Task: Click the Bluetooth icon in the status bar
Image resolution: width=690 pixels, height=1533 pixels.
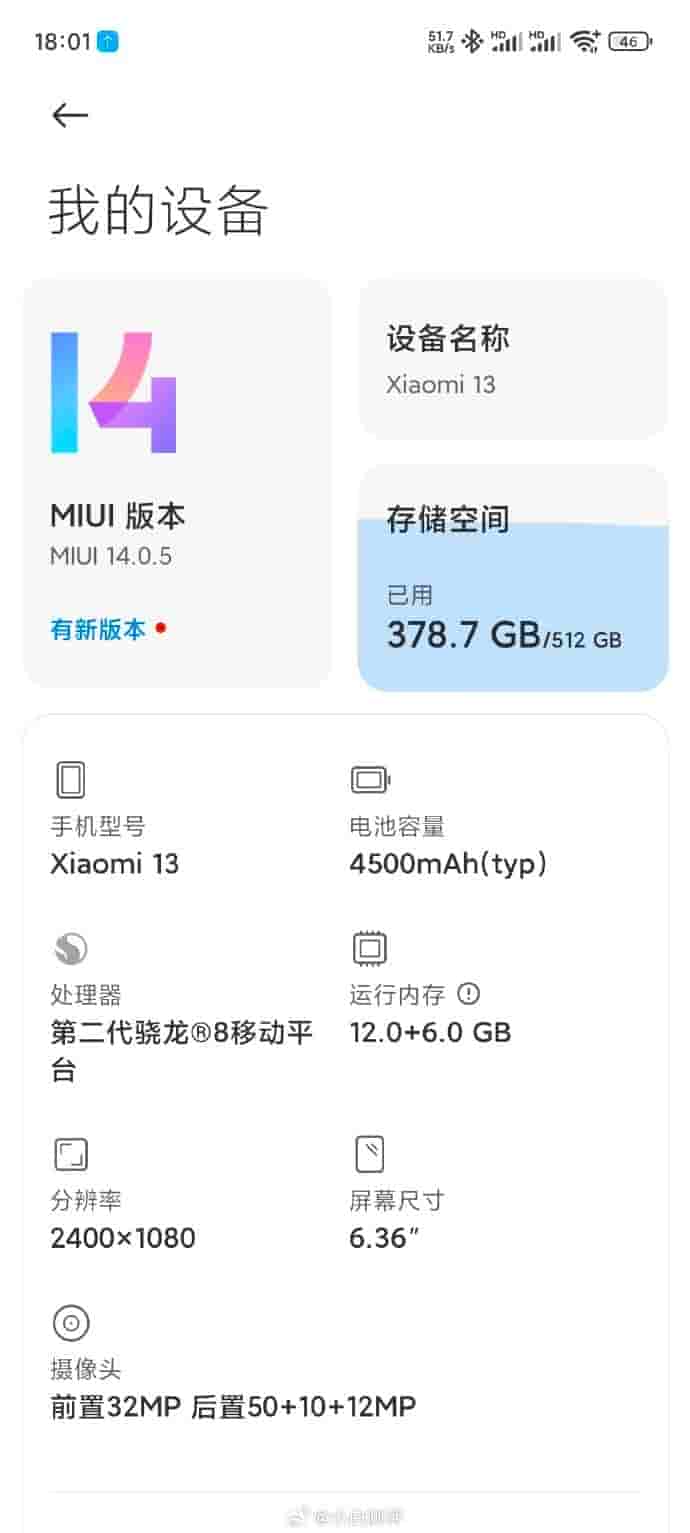Action: [x=474, y=41]
